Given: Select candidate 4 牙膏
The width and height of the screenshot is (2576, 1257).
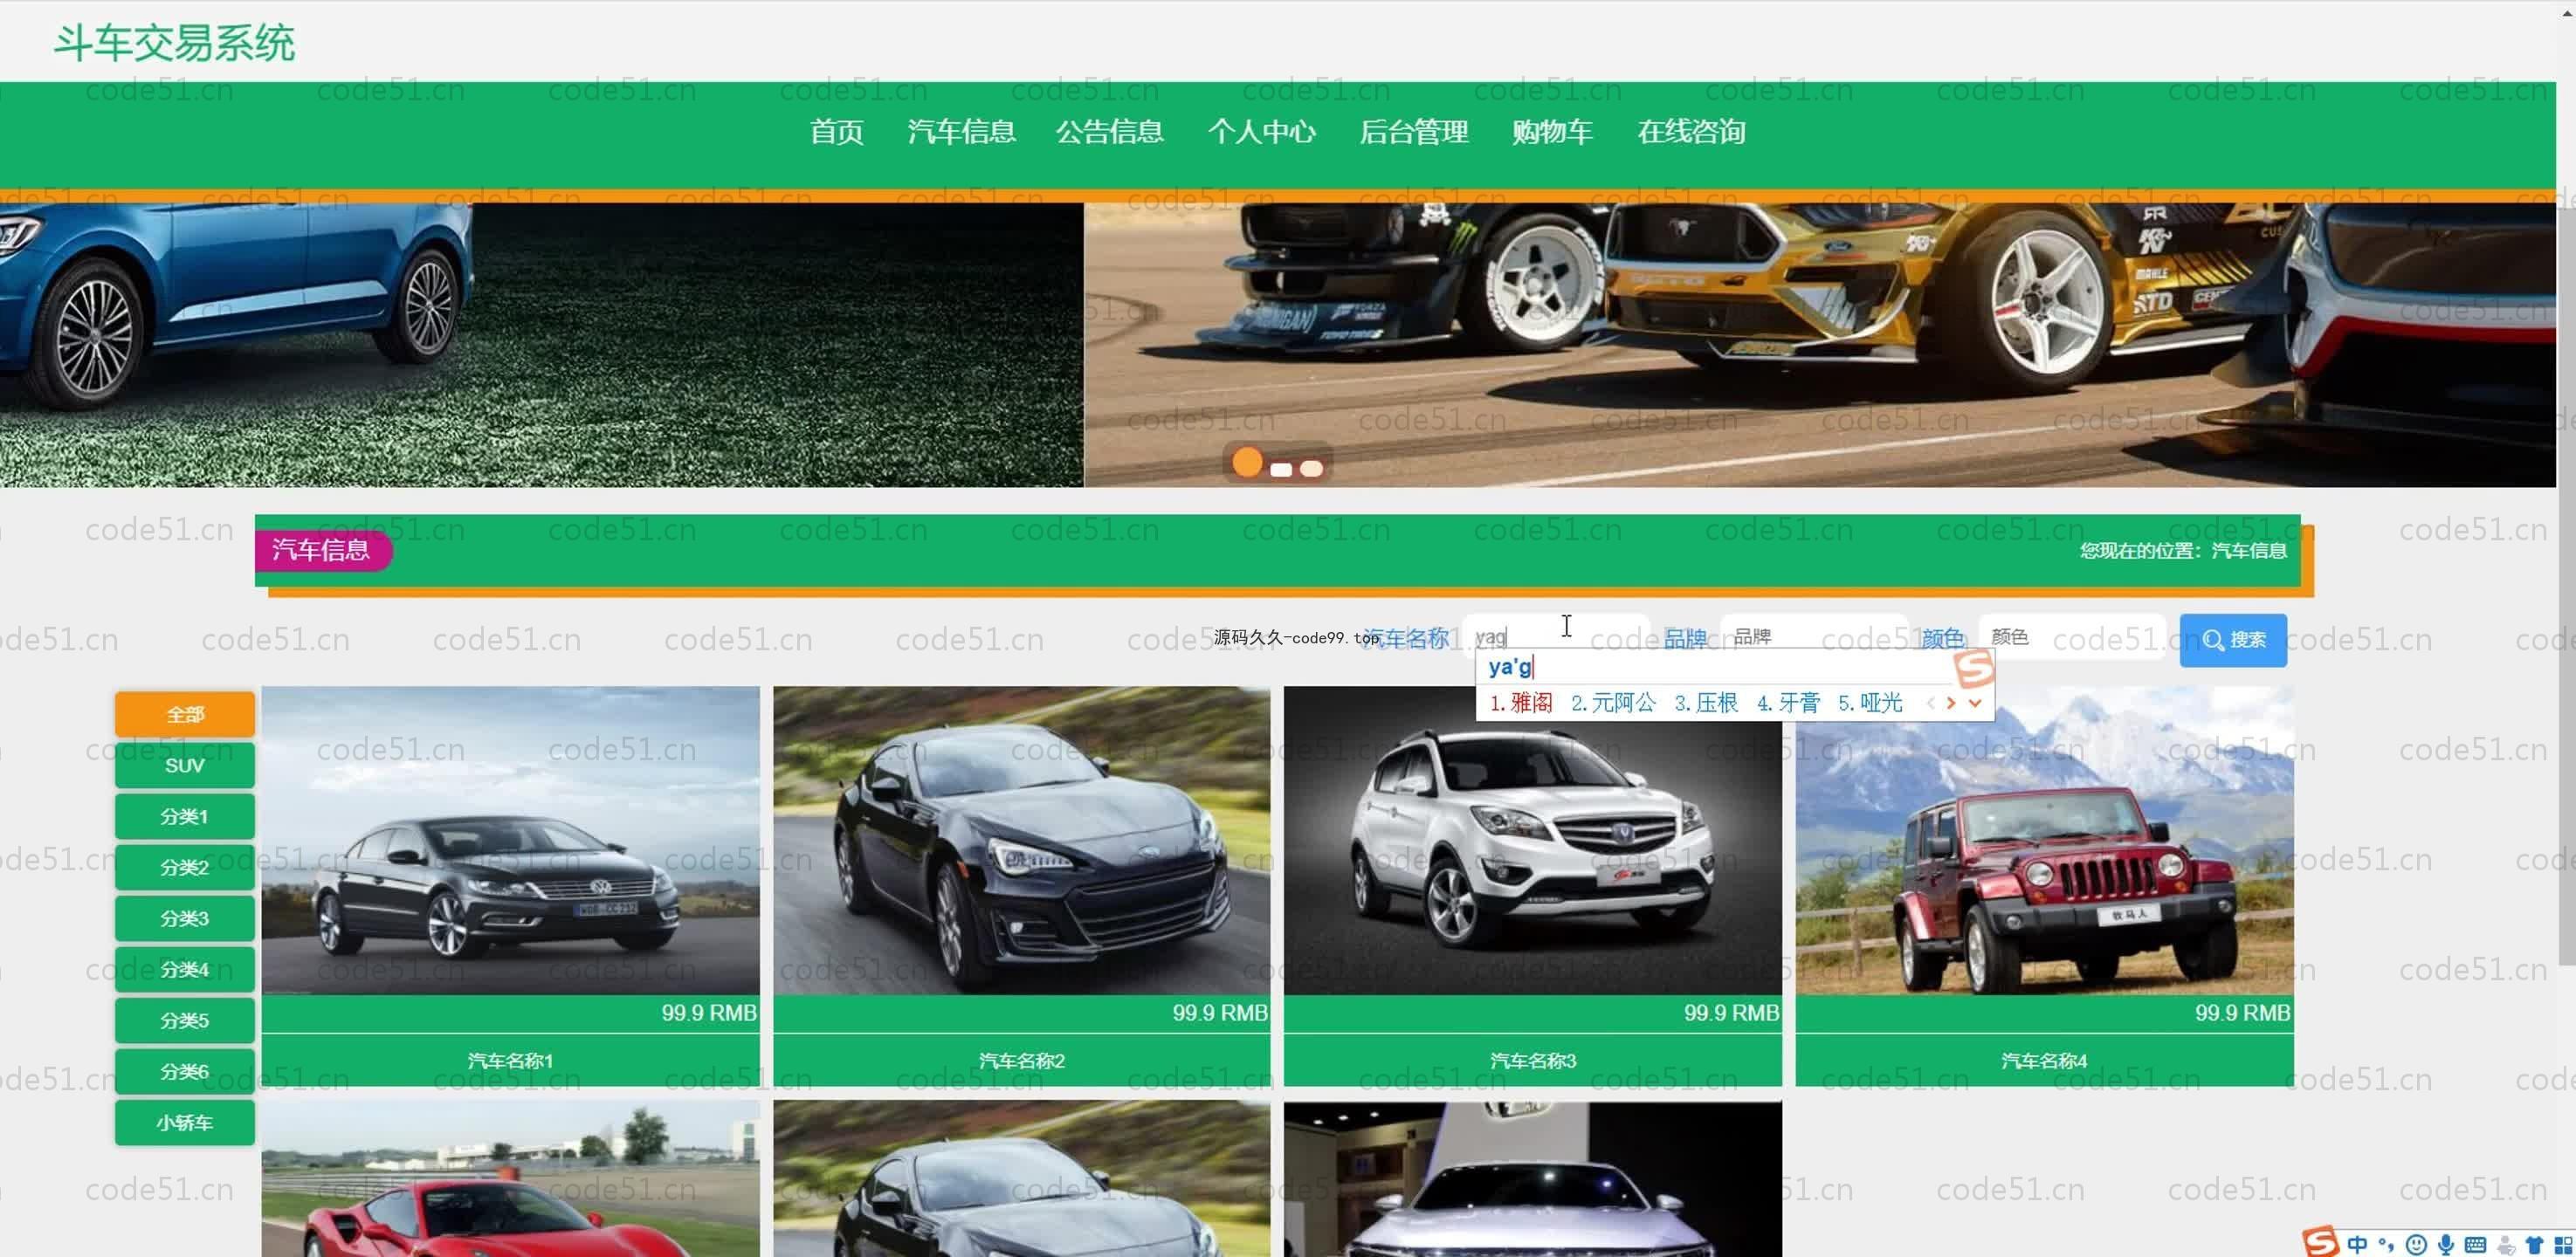Looking at the screenshot, I should pyautogui.click(x=1788, y=703).
